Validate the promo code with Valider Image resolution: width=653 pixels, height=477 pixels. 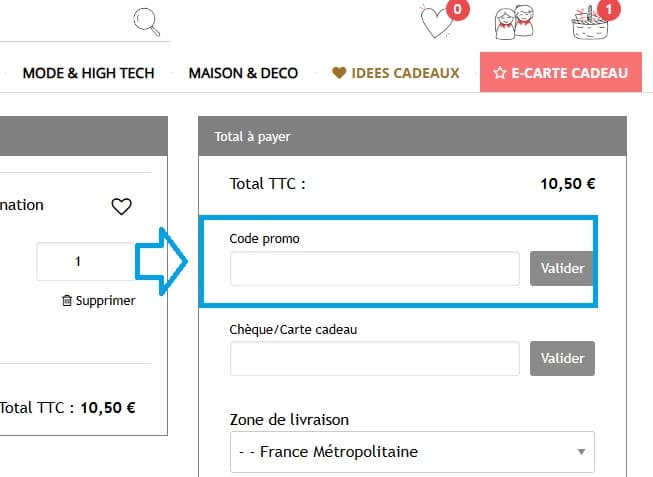pyautogui.click(x=562, y=269)
